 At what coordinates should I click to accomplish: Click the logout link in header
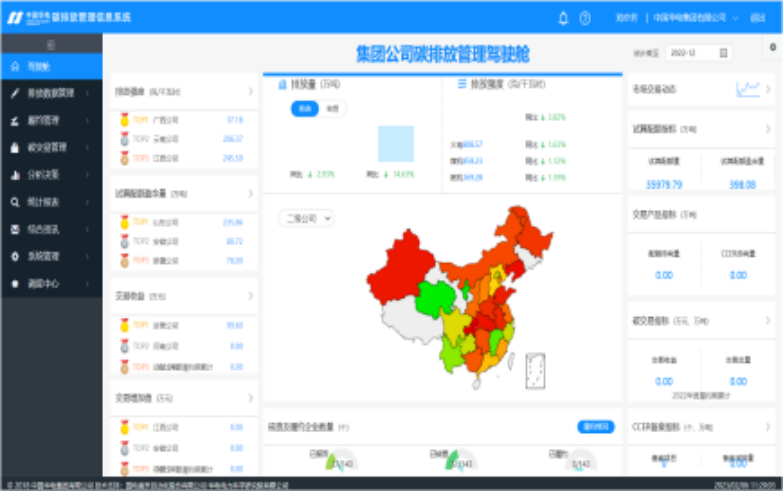click(x=758, y=18)
